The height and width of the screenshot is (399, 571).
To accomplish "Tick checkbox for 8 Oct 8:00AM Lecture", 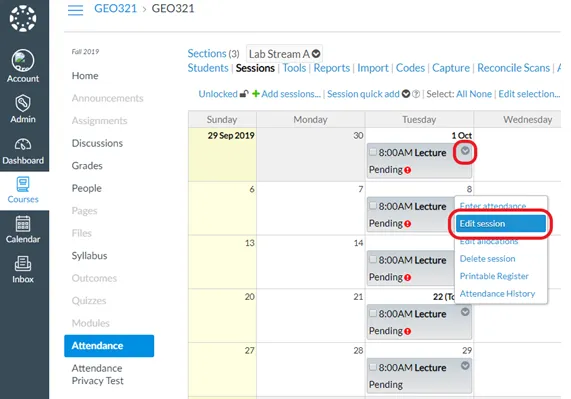I will tap(373, 206).
